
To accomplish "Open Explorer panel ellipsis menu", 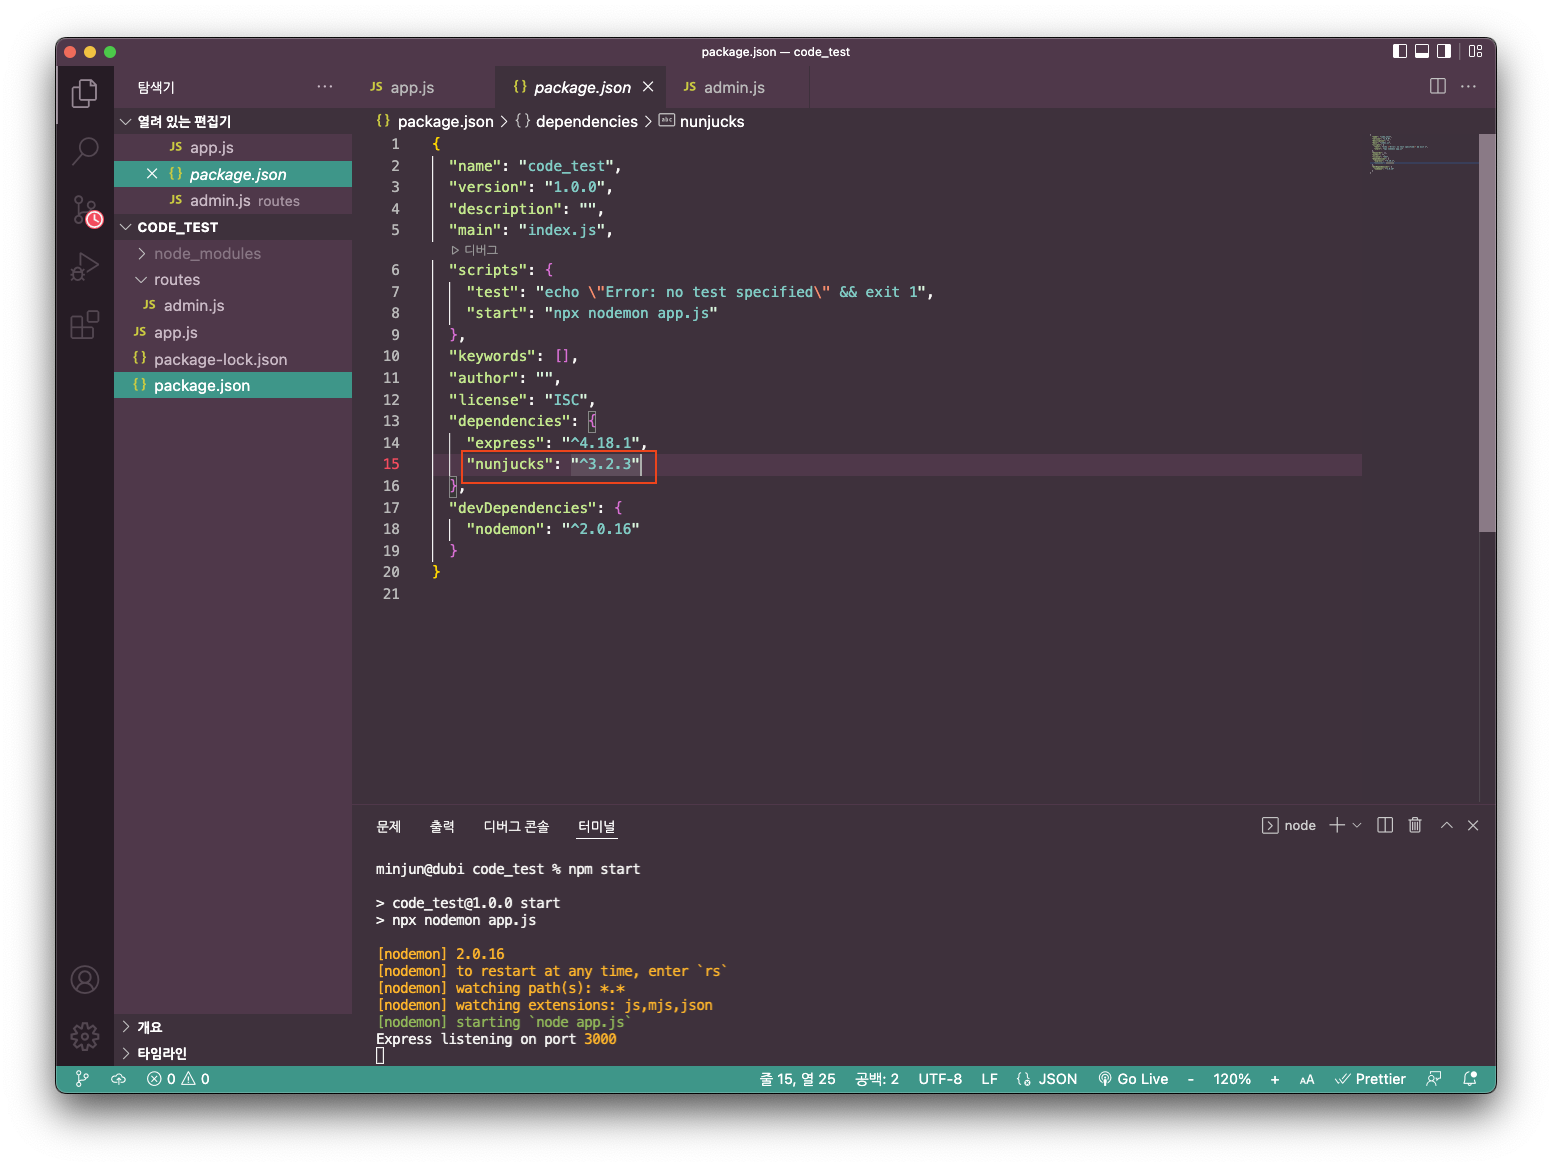I will pyautogui.click(x=325, y=87).
